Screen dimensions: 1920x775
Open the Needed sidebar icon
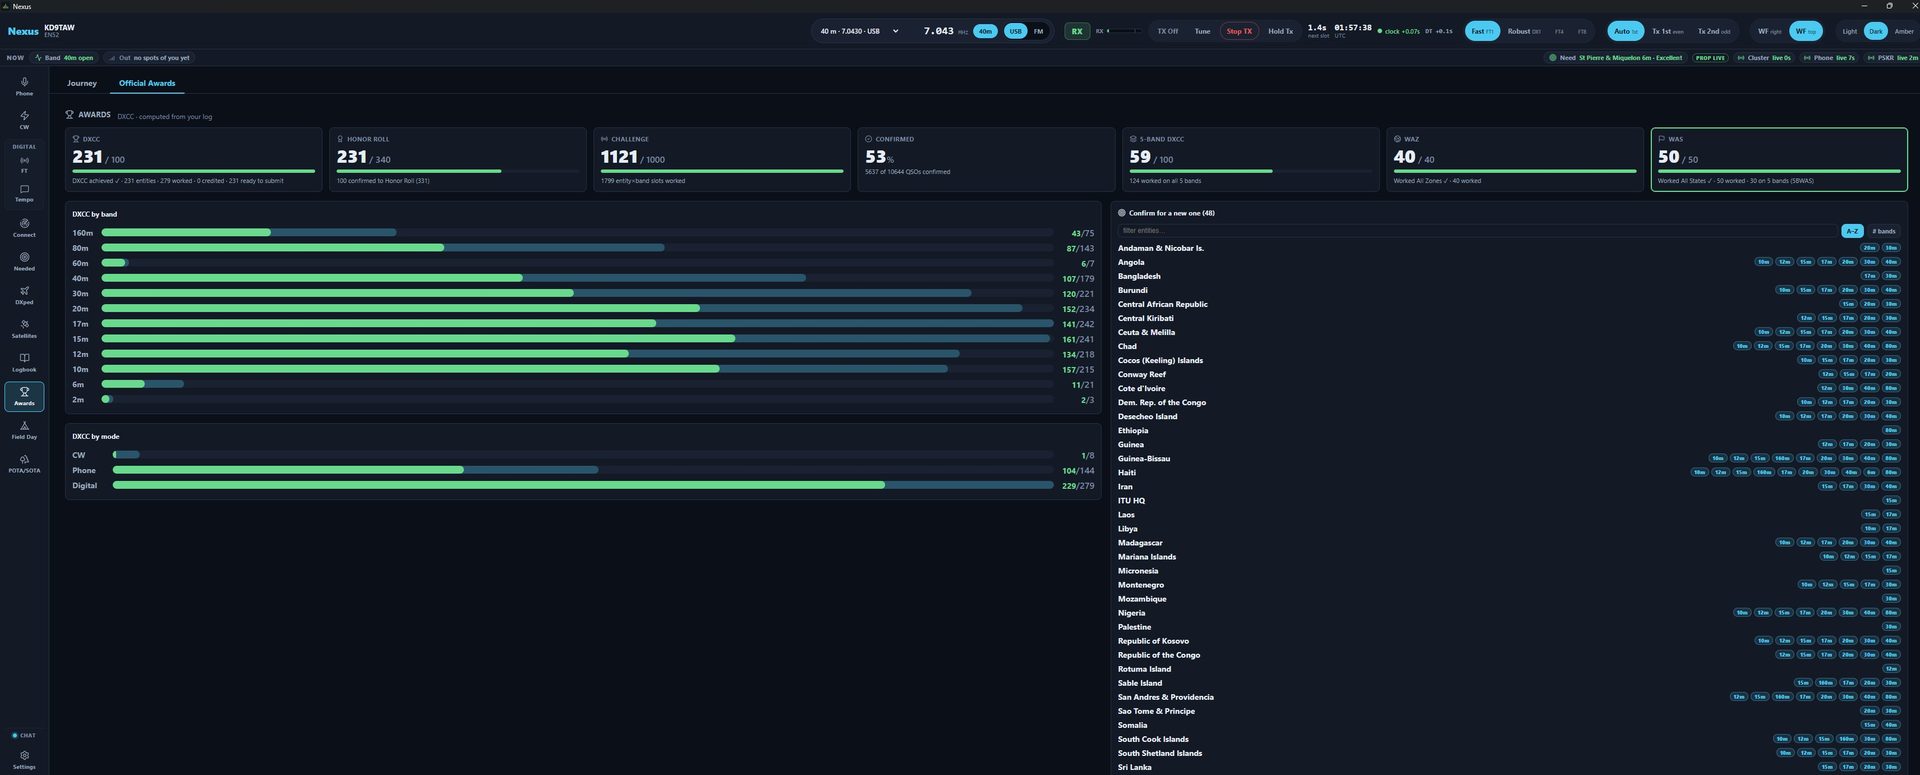click(24, 261)
